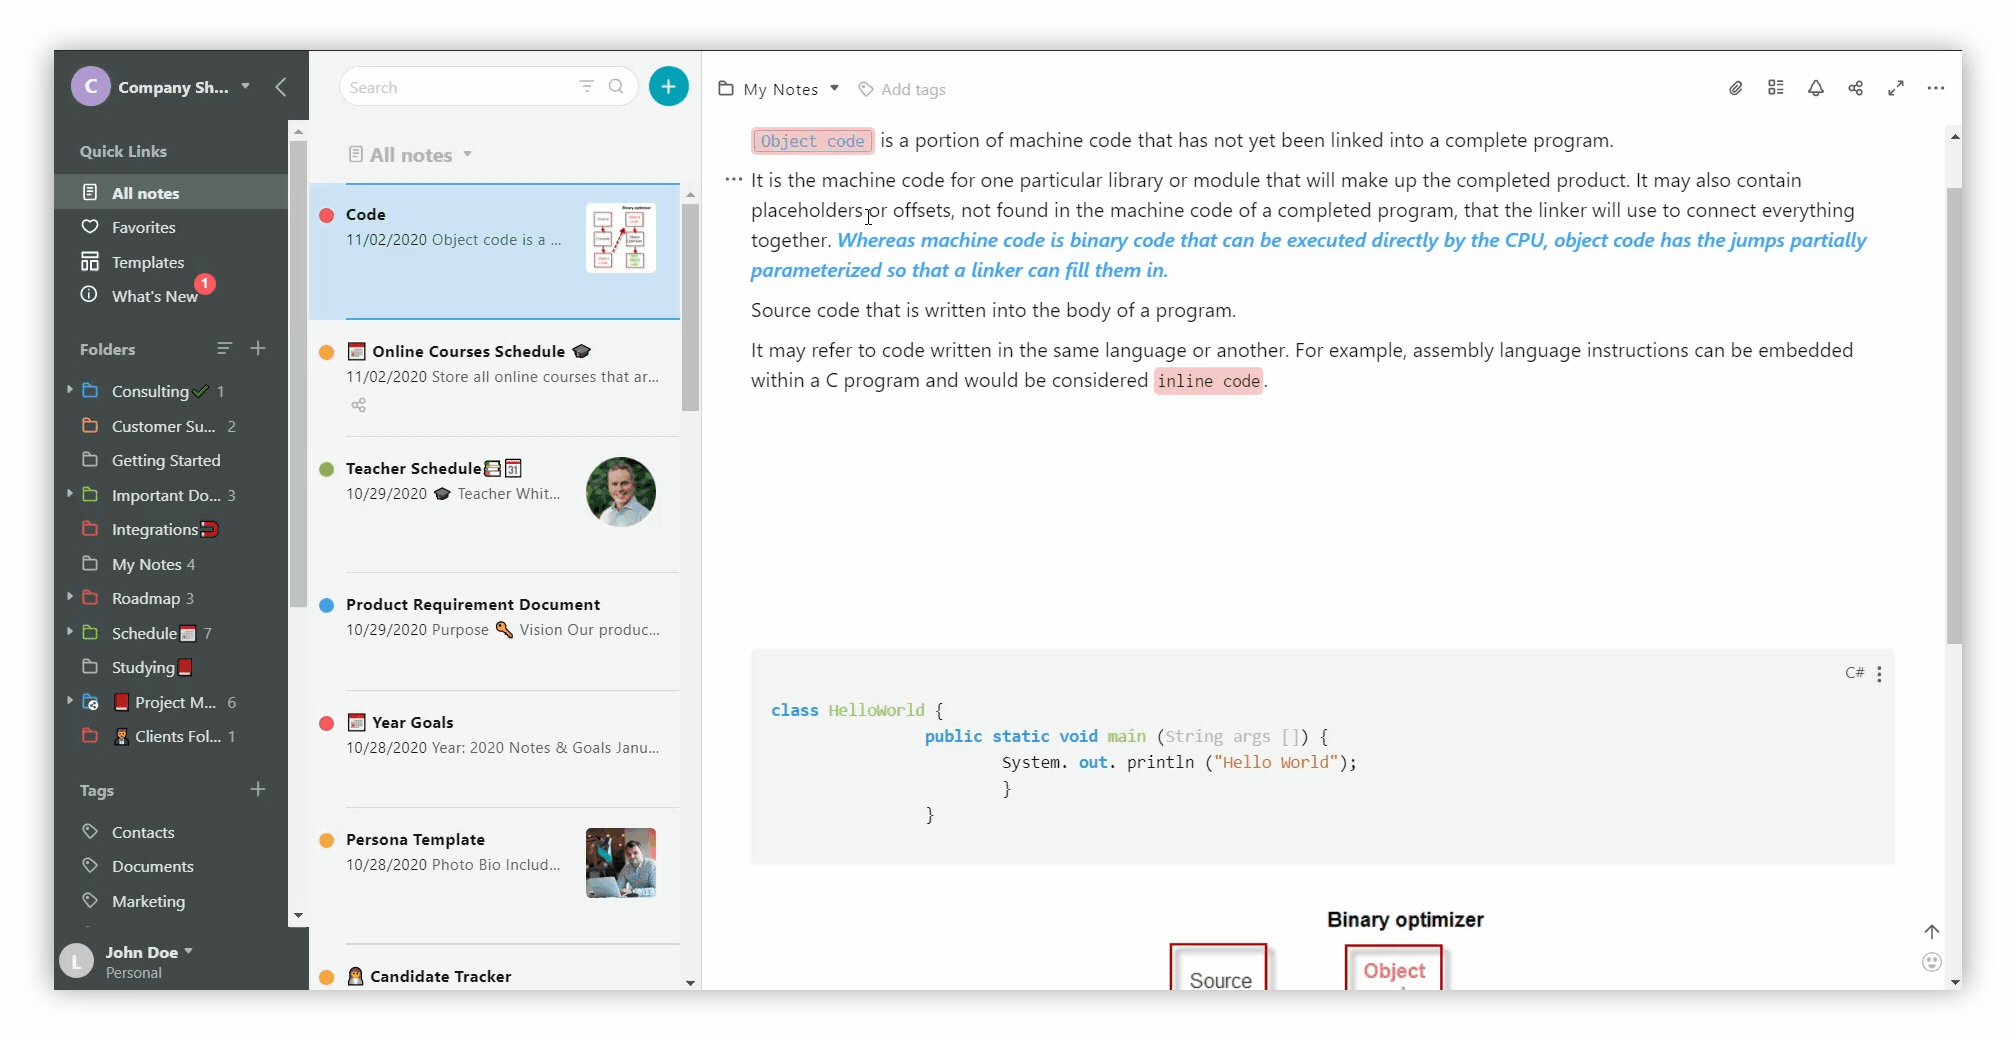Click the Object code highlighted inline text
Viewport: 2016px width, 1040px height.
pos(813,141)
